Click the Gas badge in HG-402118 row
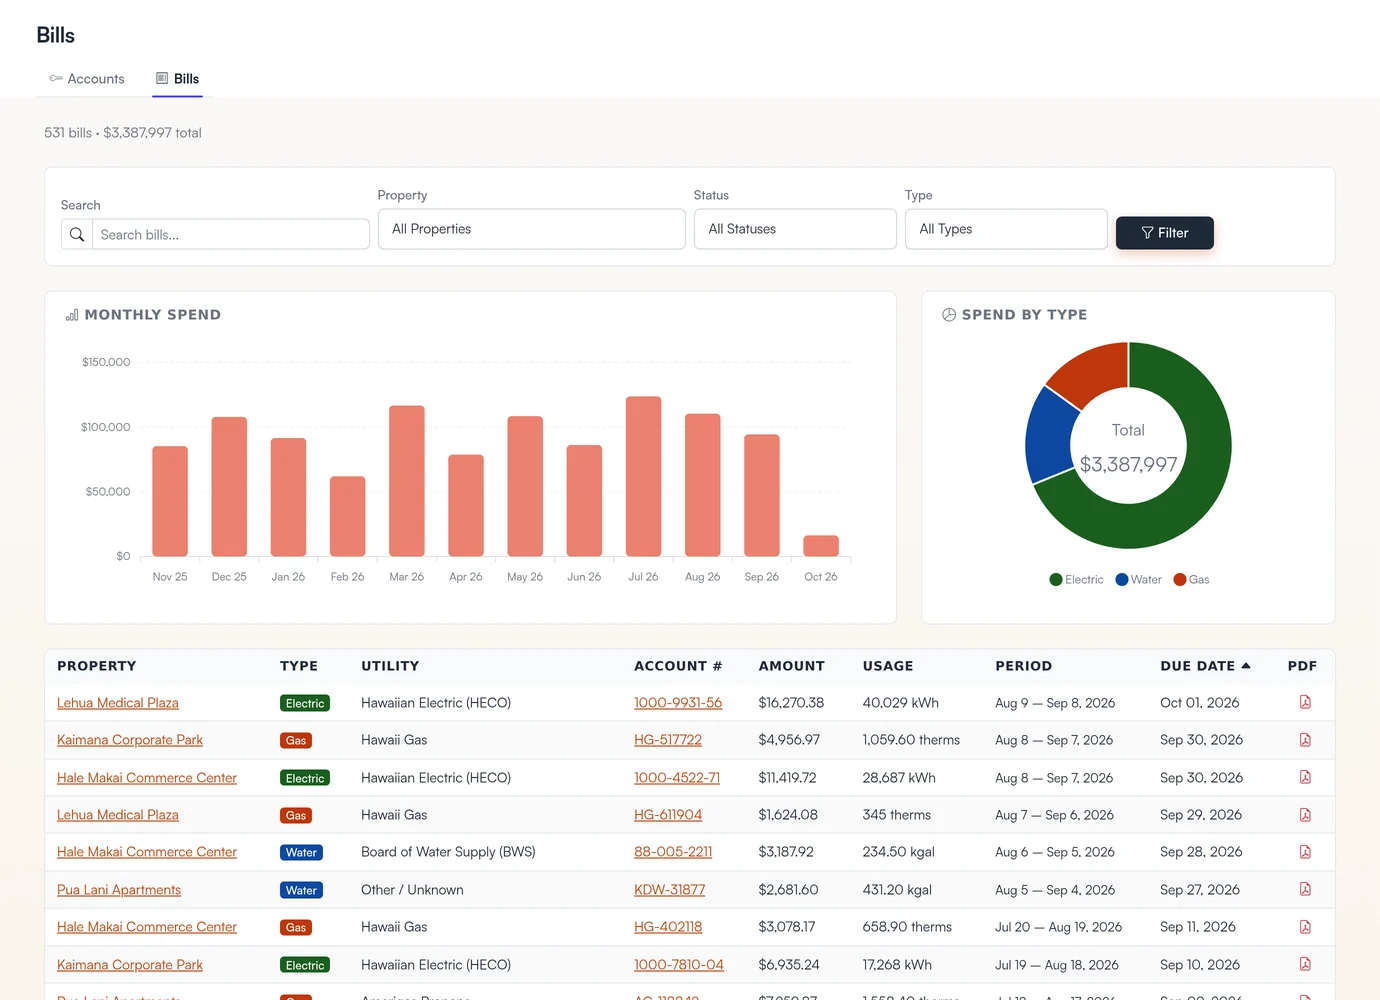This screenshot has height=1000, width=1380. [296, 927]
